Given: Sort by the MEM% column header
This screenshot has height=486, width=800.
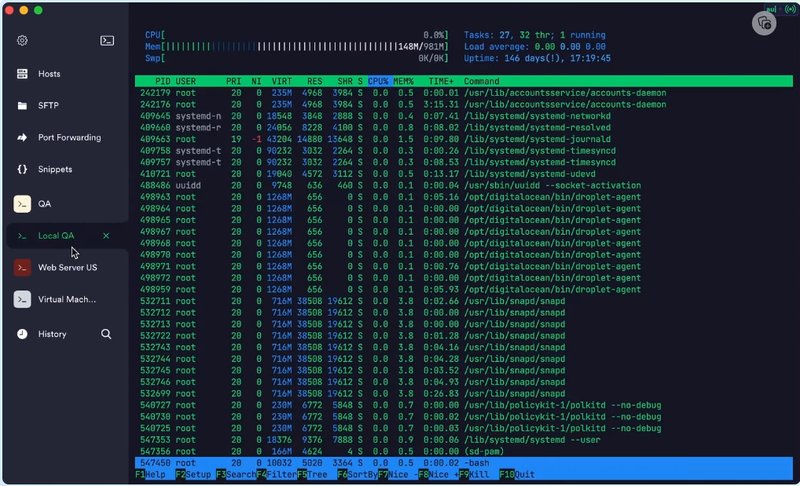Looking at the screenshot, I should 405,80.
